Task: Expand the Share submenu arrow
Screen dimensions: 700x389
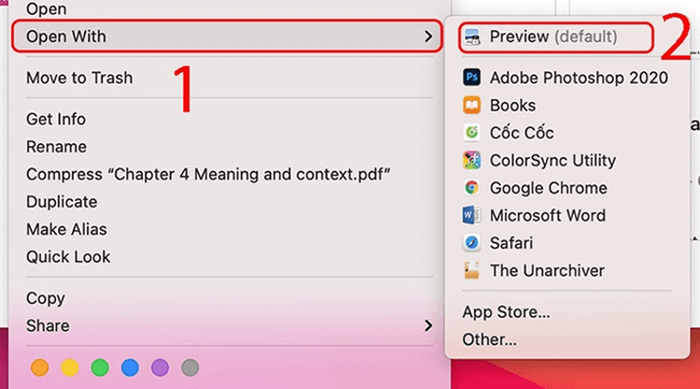Action: click(x=428, y=326)
